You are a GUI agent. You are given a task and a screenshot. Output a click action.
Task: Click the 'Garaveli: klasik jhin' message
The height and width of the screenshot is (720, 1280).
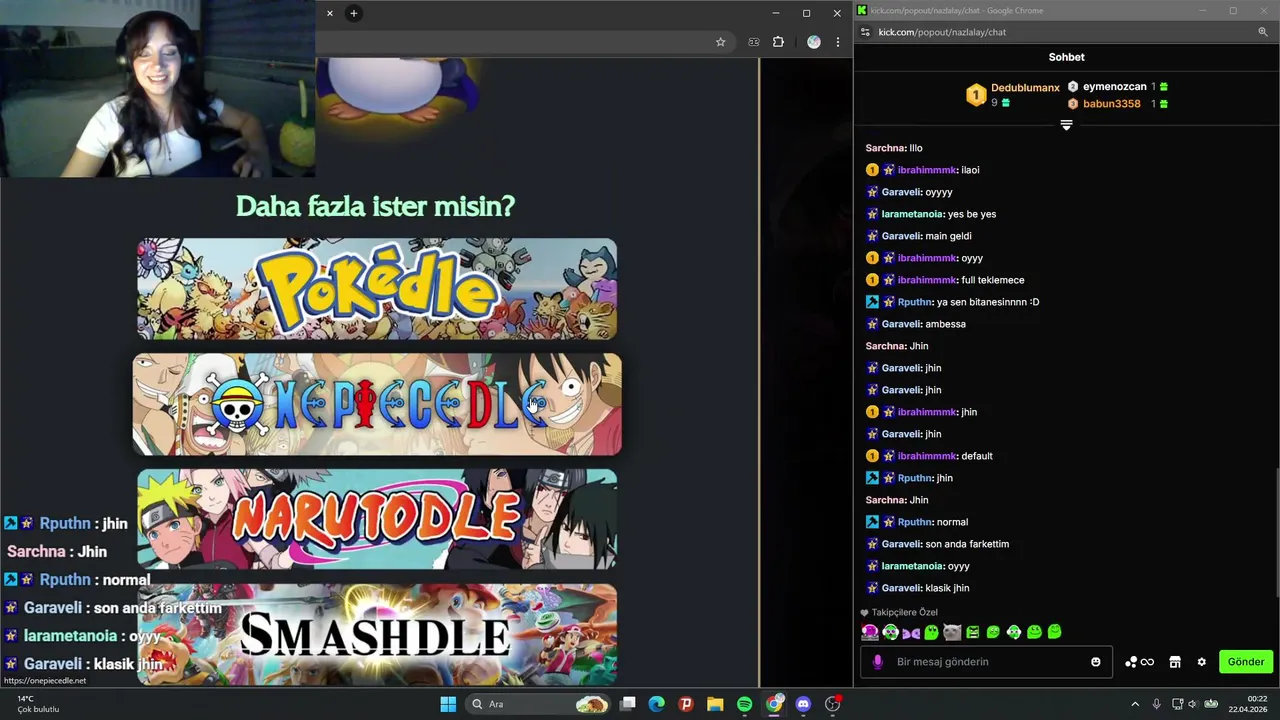918,588
